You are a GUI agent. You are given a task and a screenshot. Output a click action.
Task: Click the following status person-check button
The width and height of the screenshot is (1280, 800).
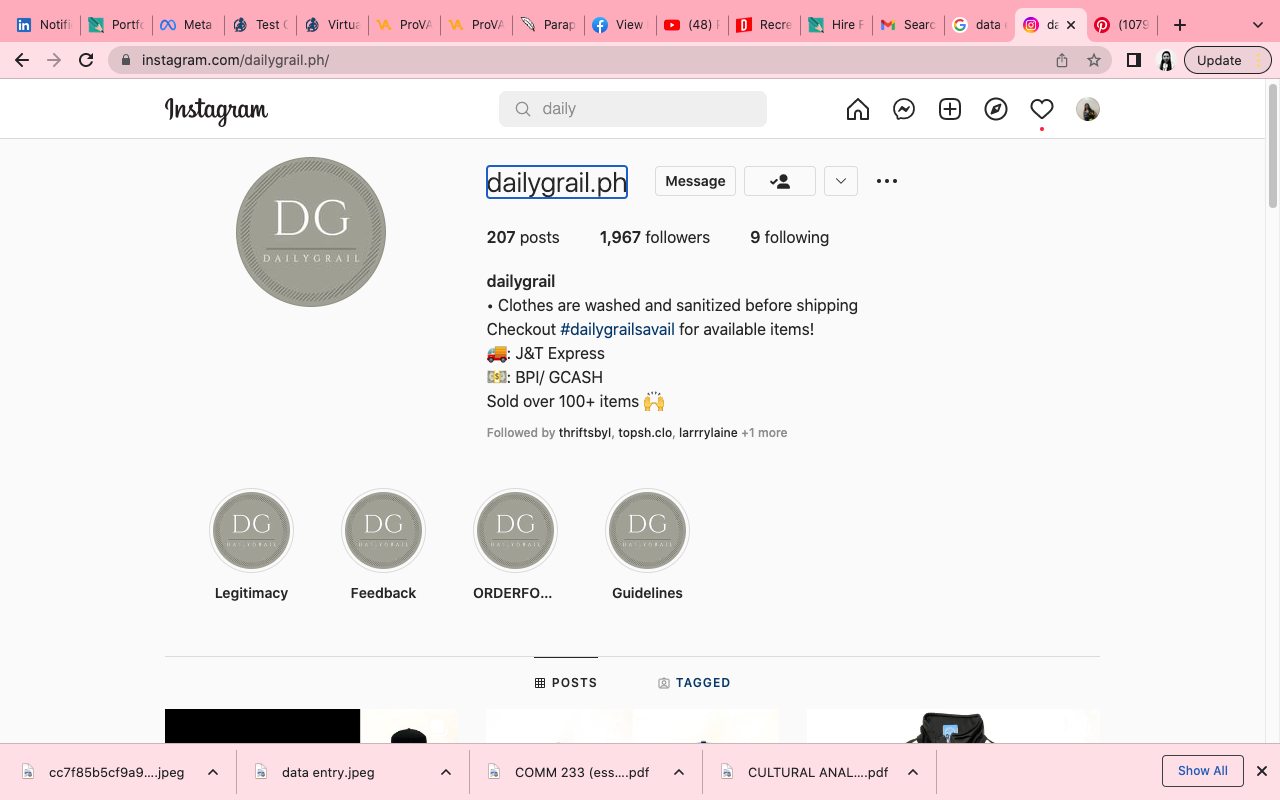(x=780, y=181)
